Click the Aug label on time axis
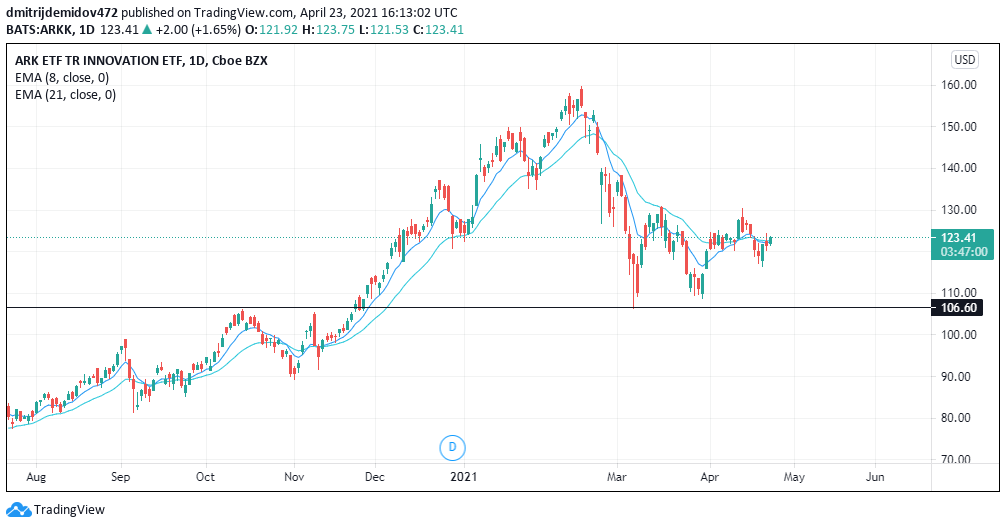 37,477
